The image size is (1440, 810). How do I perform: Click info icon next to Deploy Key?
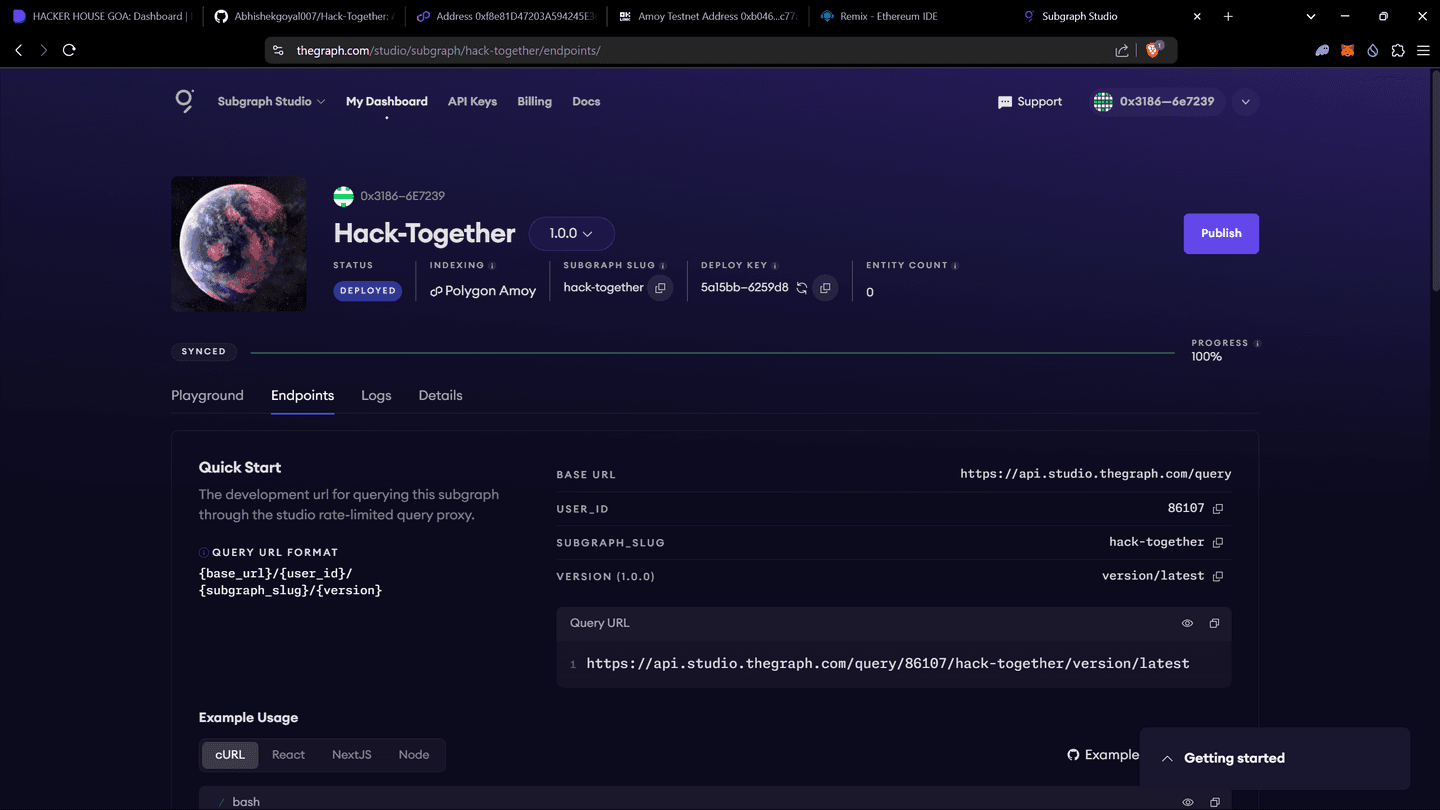(776, 265)
